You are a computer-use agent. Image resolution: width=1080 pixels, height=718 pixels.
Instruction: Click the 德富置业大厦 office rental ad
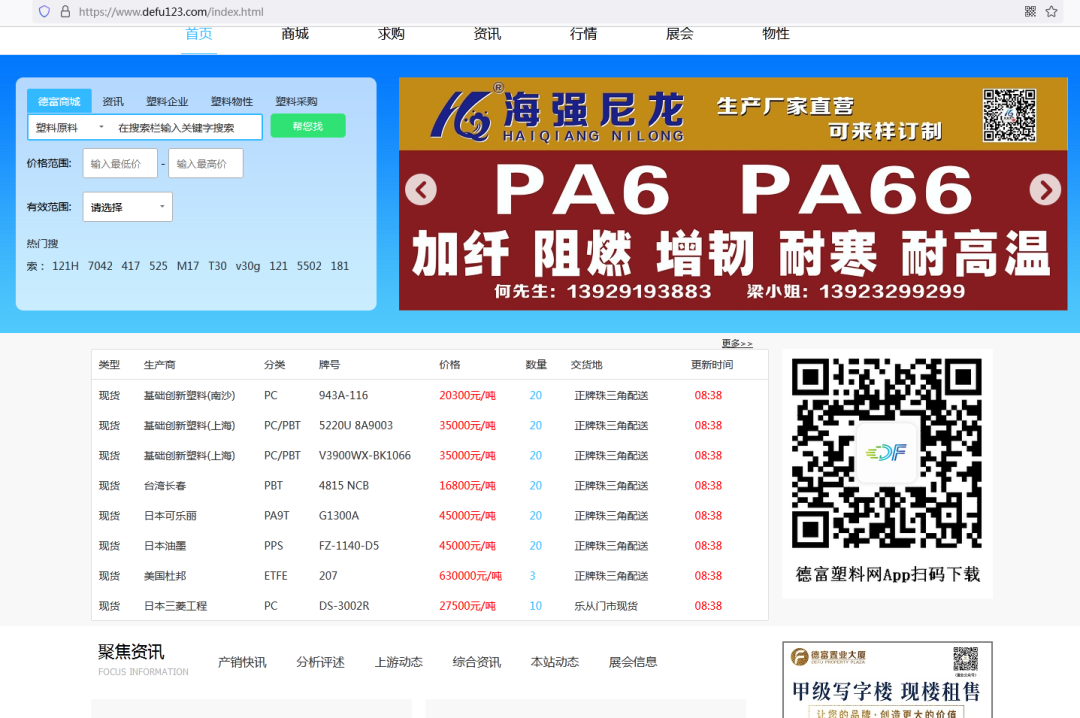point(887,680)
